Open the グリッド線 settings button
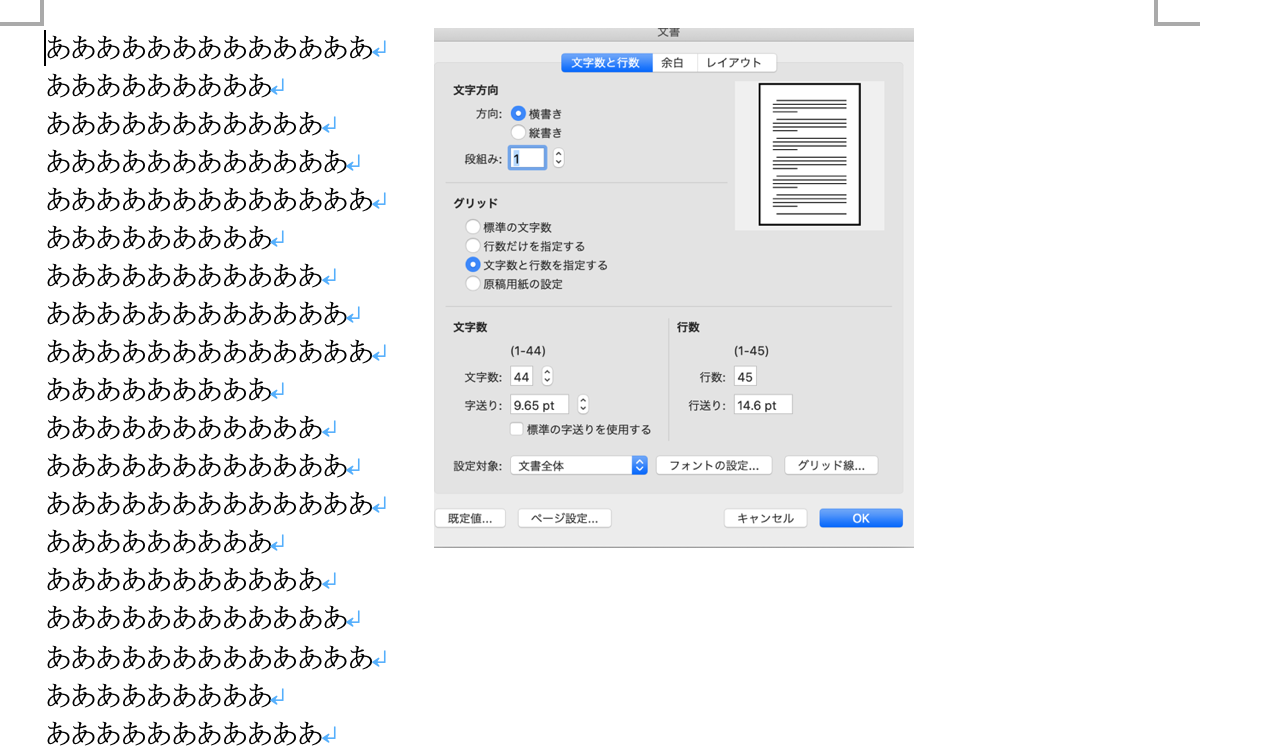Viewport: 1288px width, 756px height. tap(831, 465)
